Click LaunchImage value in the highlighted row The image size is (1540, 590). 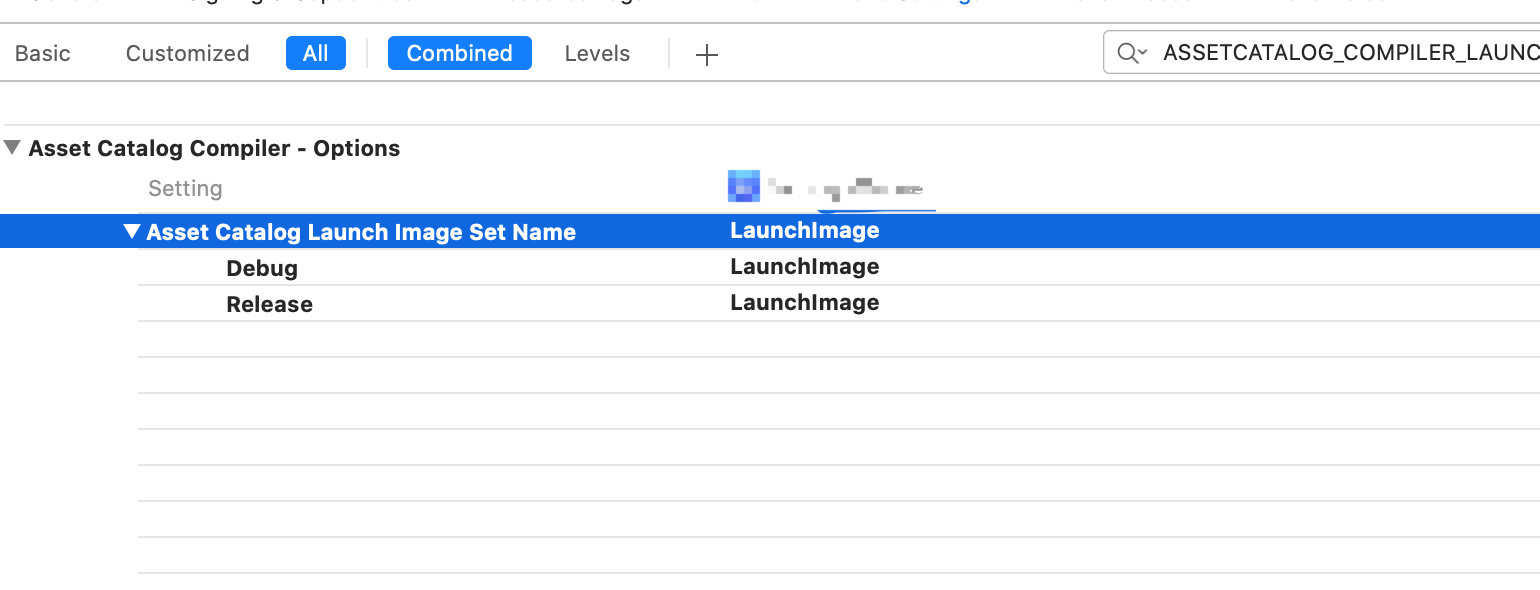pyautogui.click(x=804, y=231)
